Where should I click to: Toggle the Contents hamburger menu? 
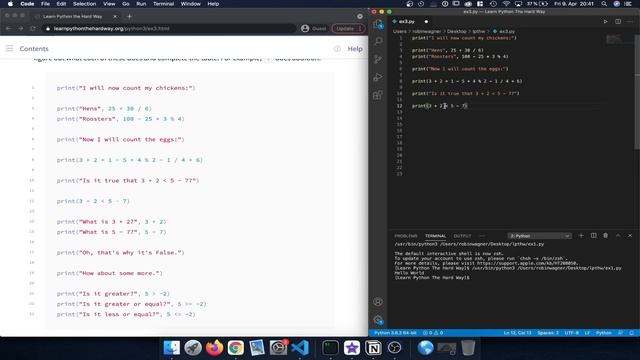click(x=9, y=49)
